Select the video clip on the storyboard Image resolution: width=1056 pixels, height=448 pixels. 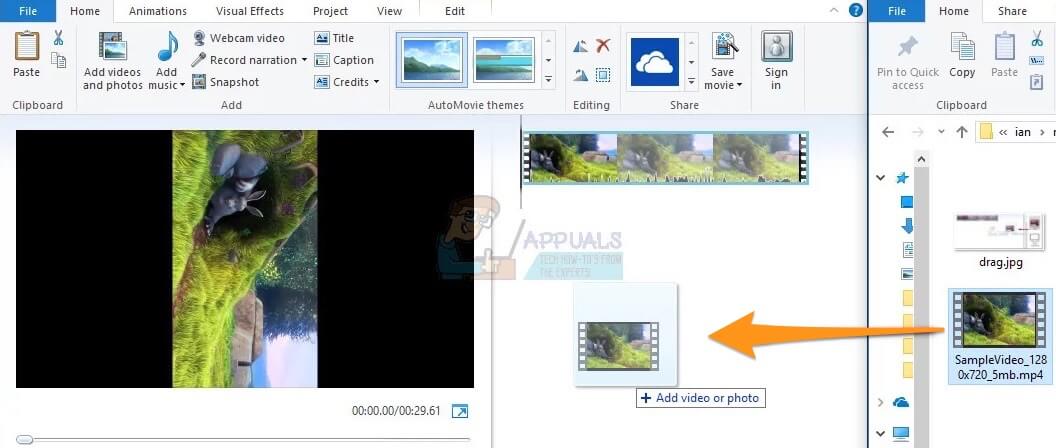(x=664, y=158)
